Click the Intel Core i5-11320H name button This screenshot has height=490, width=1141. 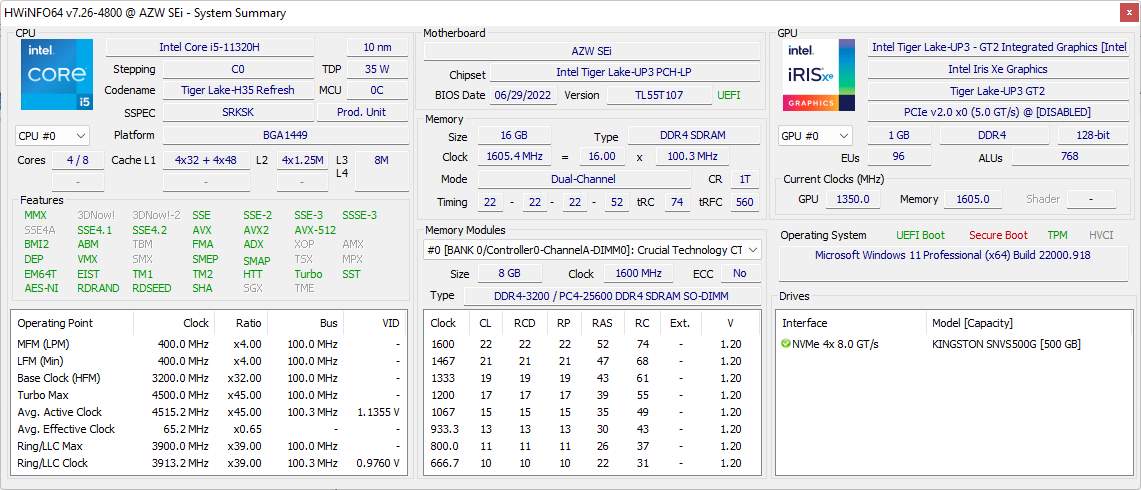pyautogui.click(x=210, y=48)
